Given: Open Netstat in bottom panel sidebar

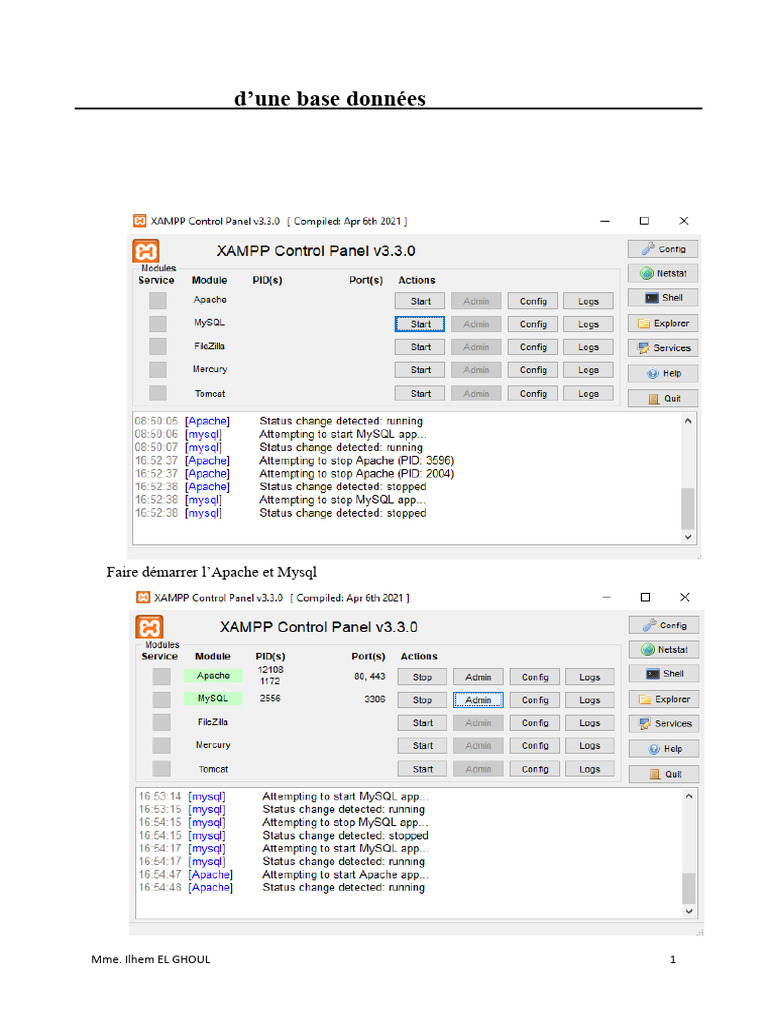Looking at the screenshot, I should click(664, 649).
